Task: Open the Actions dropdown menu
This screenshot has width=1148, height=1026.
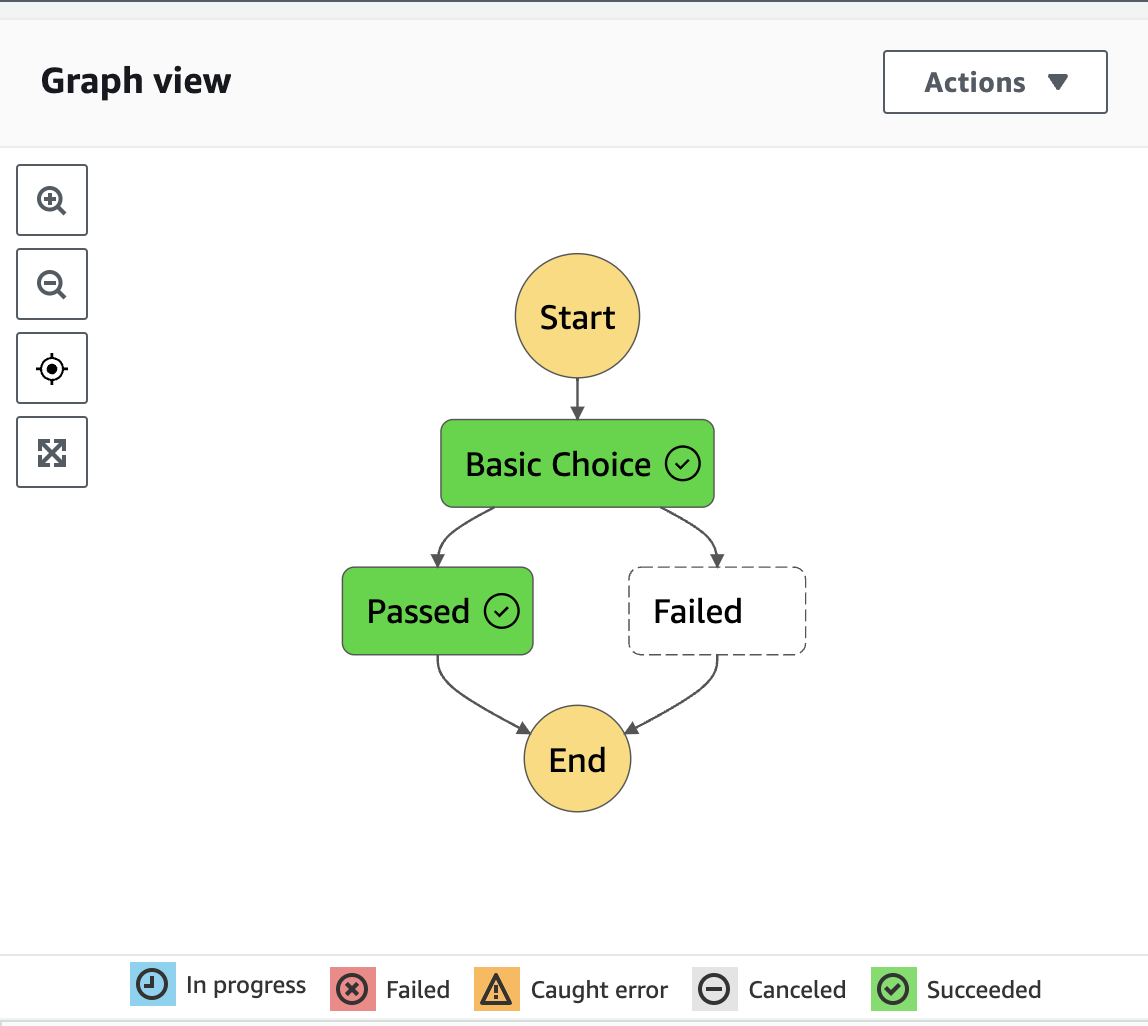Action: coord(995,82)
